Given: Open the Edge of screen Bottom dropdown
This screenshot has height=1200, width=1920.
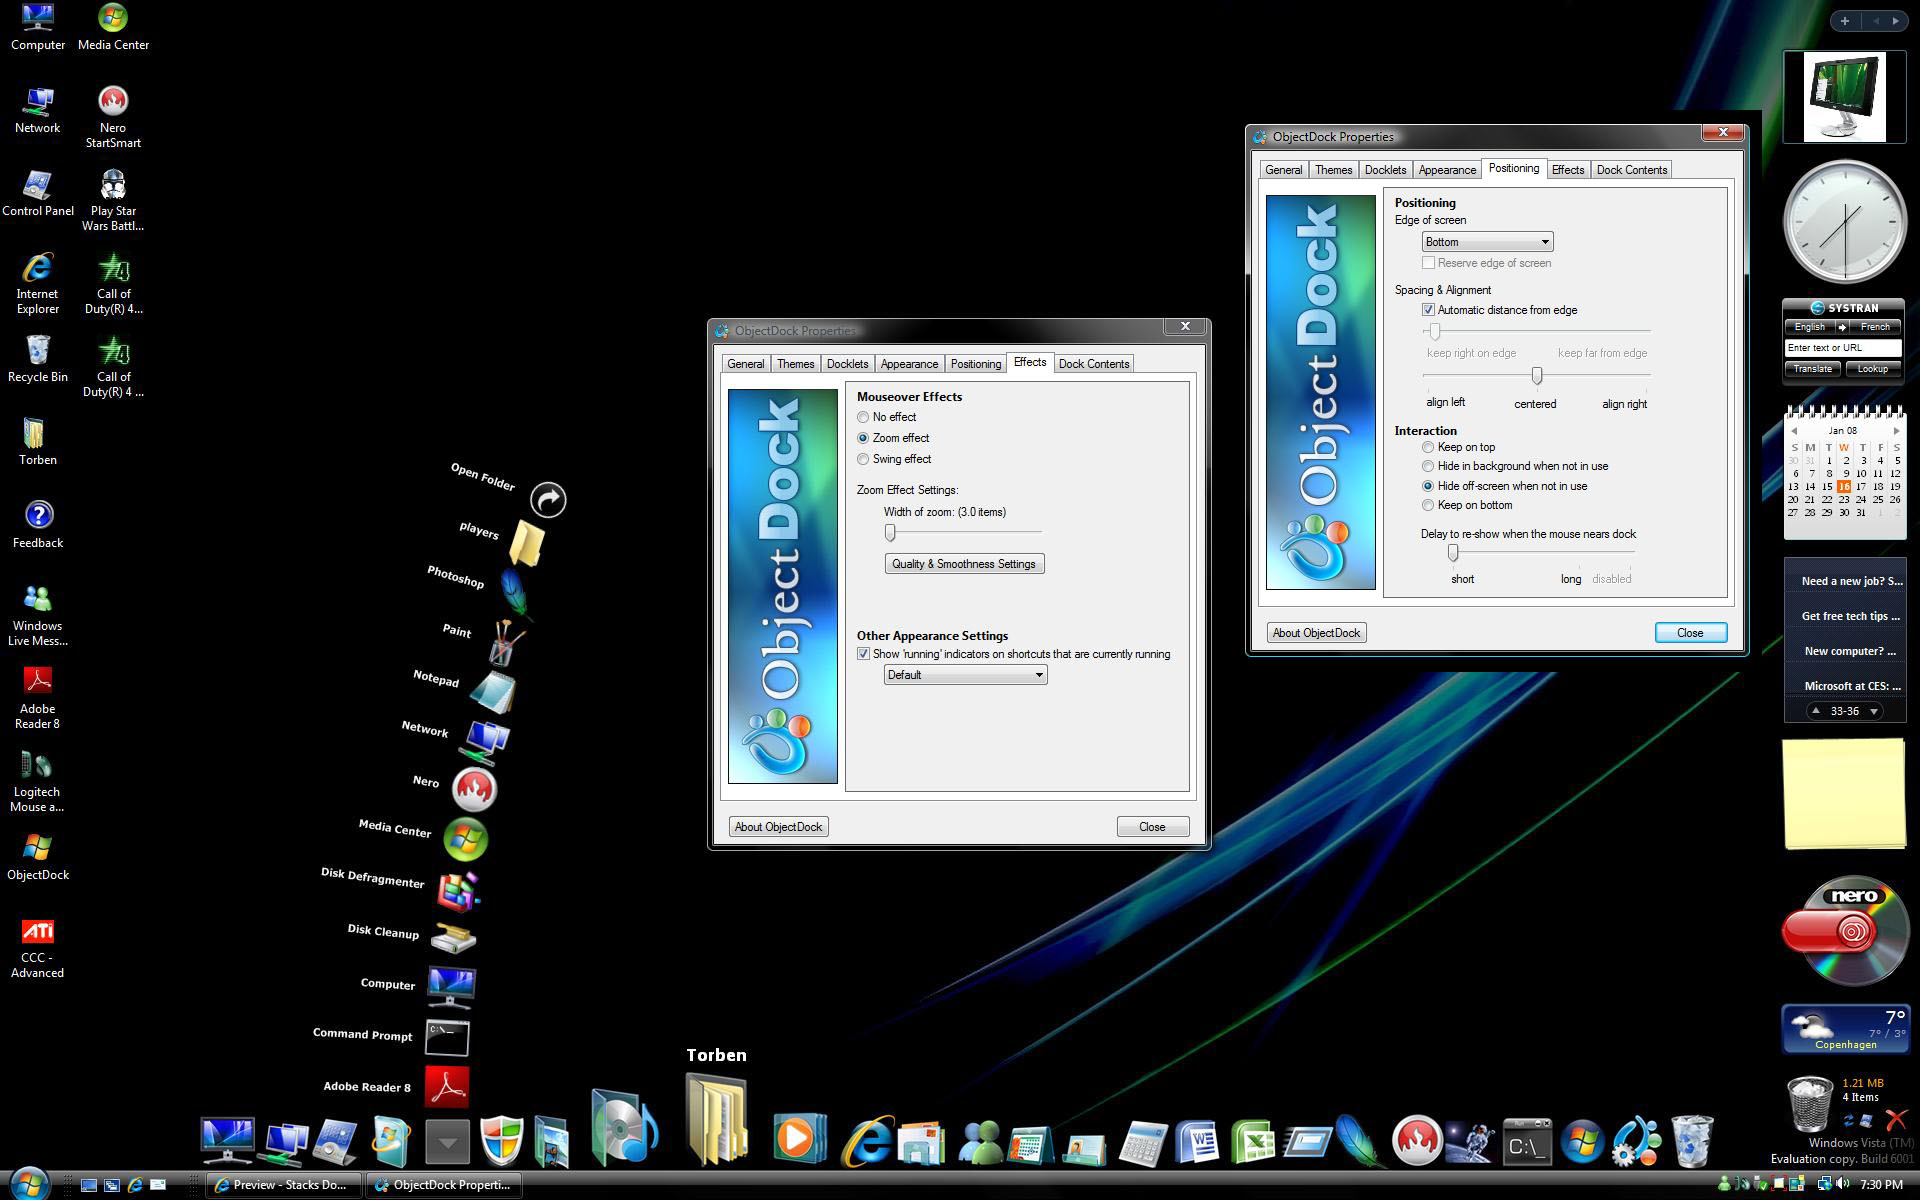Looking at the screenshot, I should [x=1487, y=242].
